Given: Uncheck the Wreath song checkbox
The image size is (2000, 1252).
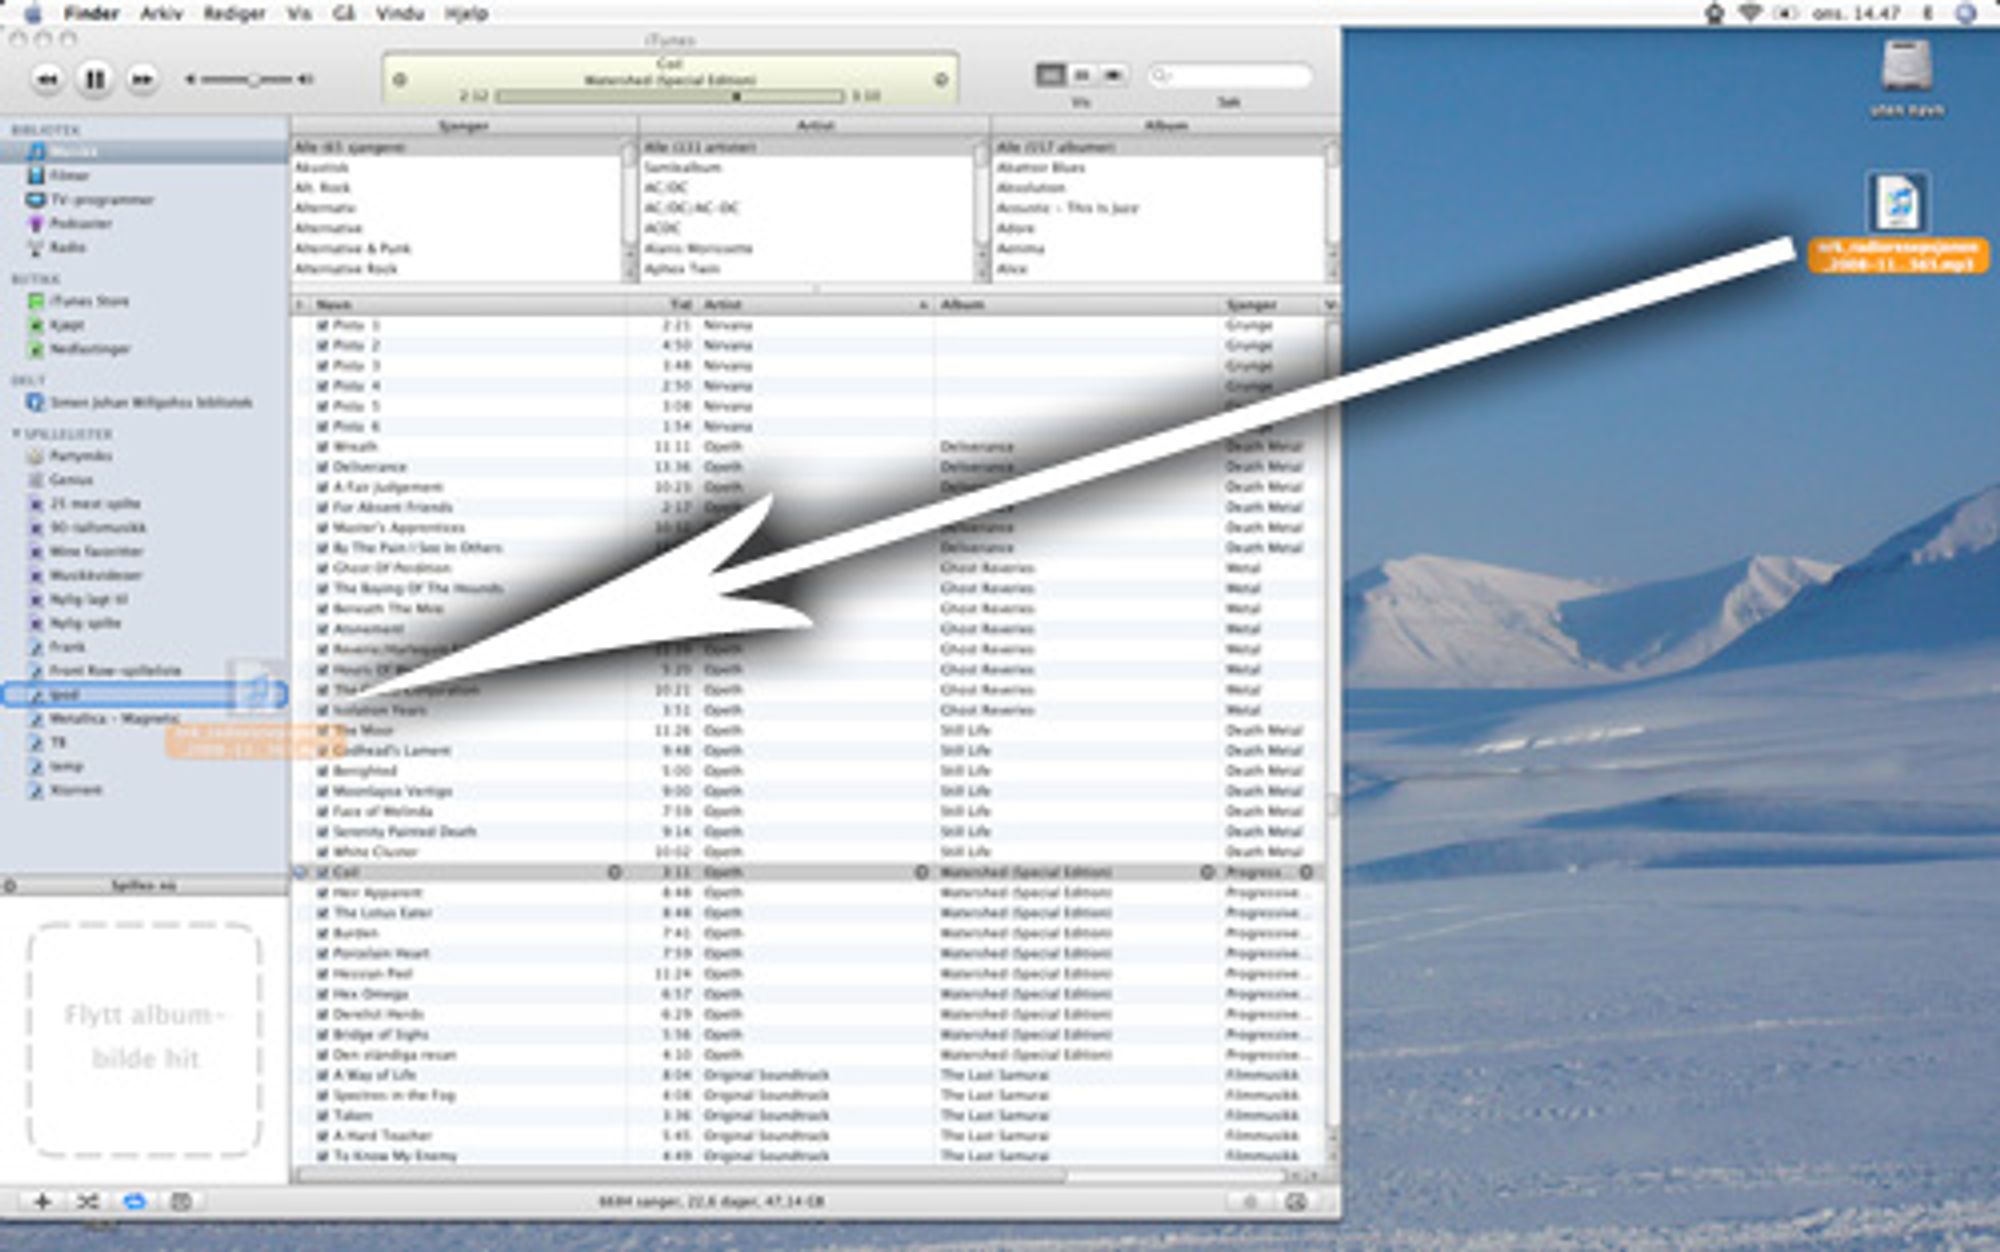Looking at the screenshot, I should [323, 446].
